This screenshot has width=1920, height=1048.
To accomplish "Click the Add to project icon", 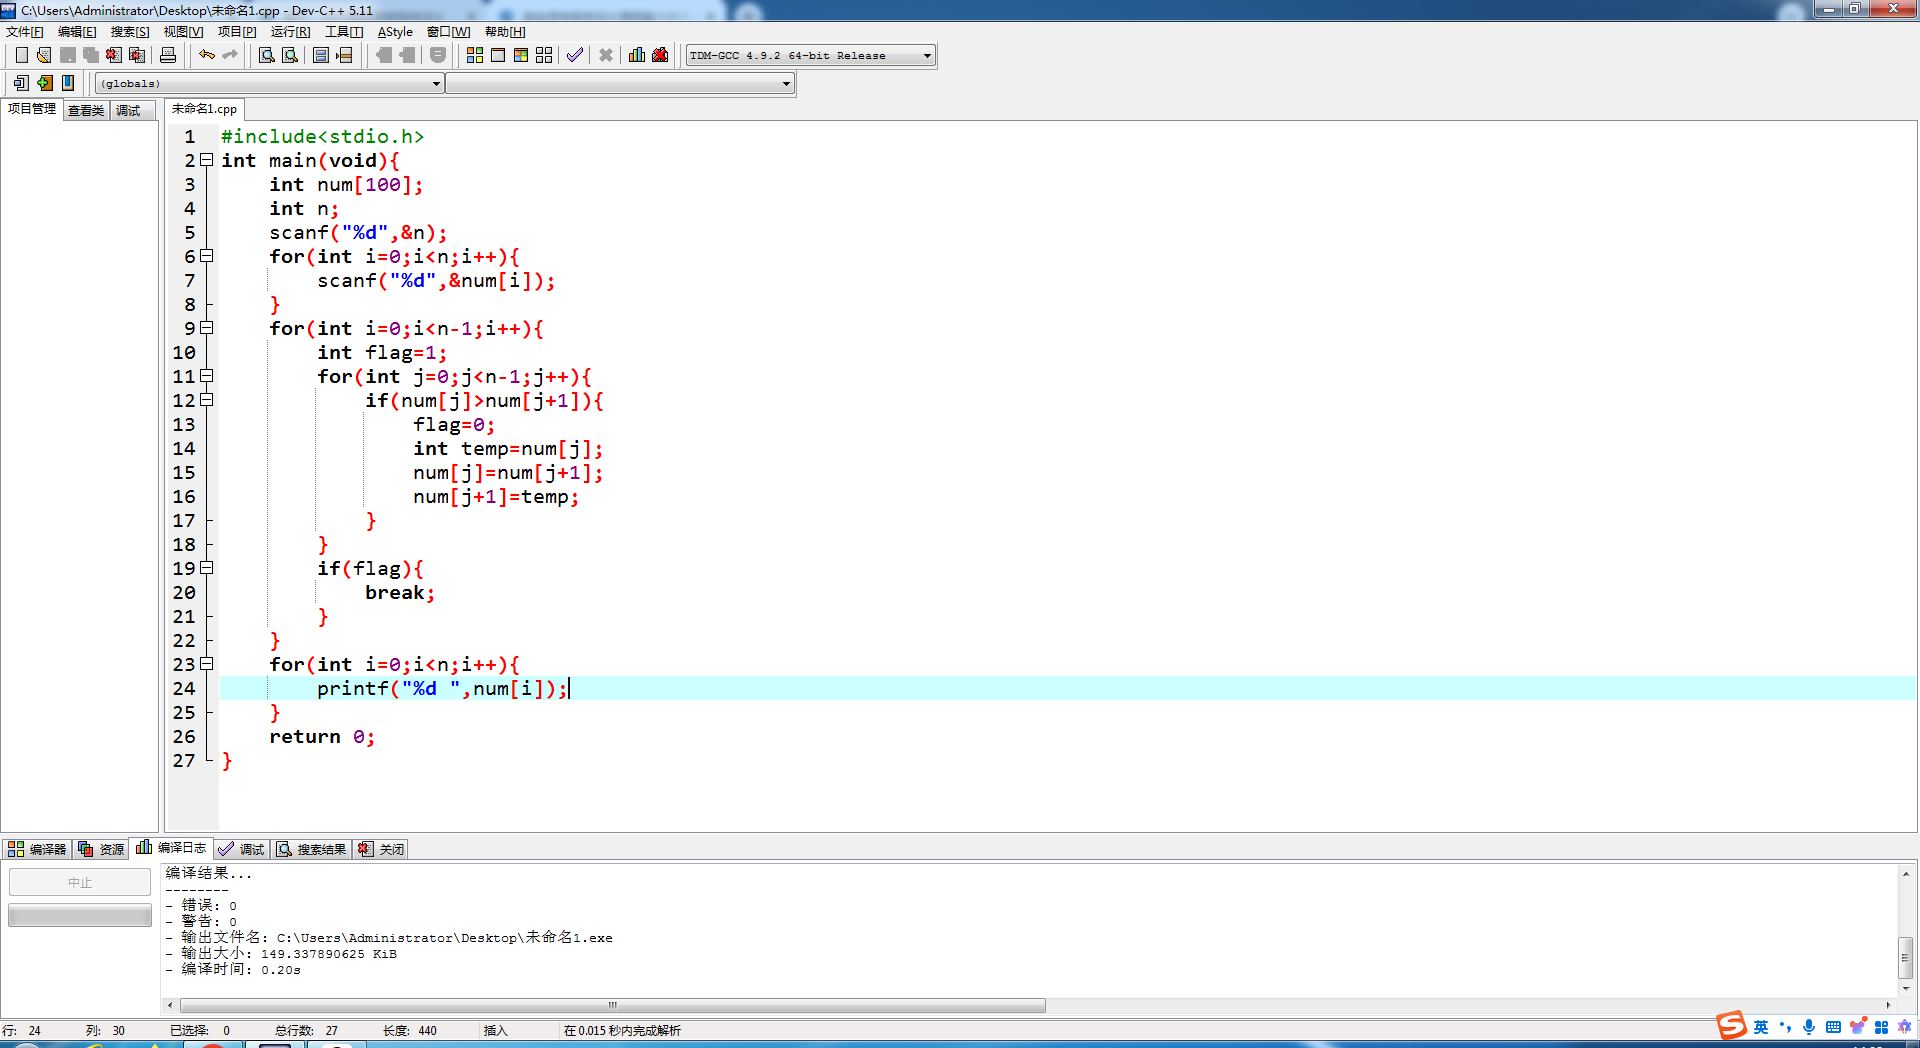I will coord(44,83).
